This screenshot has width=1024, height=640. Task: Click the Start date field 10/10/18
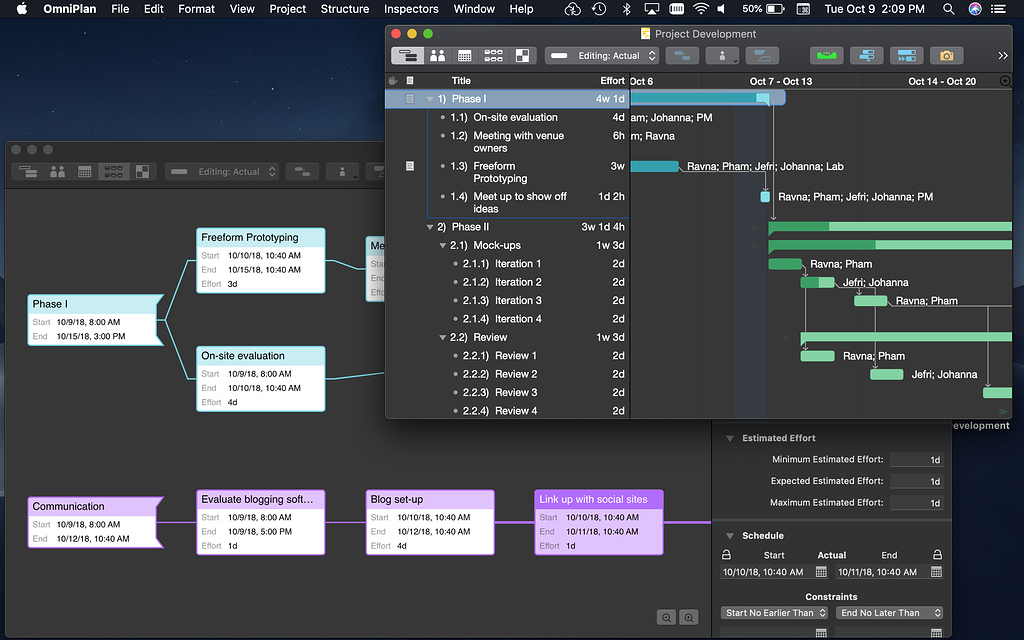click(767, 572)
